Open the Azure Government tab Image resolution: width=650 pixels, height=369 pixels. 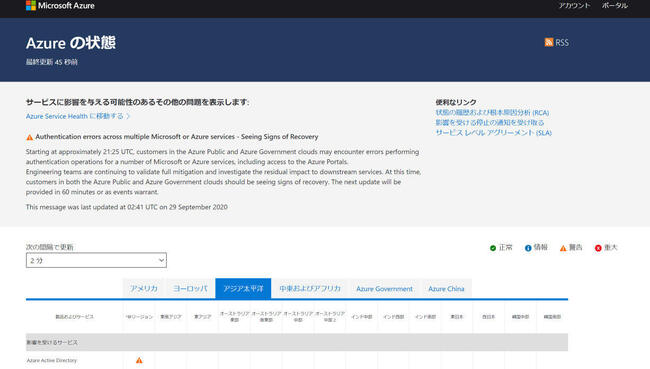(384, 289)
